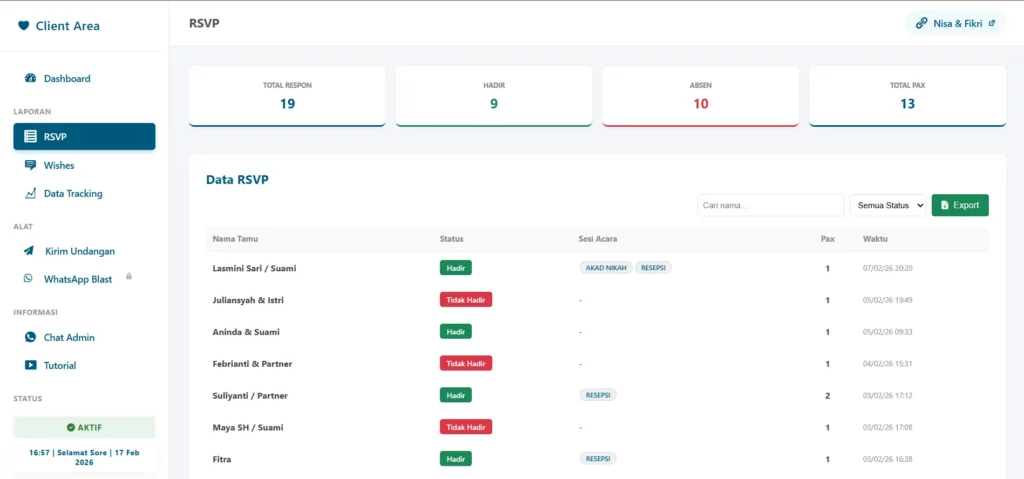Click RESEPSI tag in Fitra row
The width and height of the screenshot is (1024, 479).
(x=598, y=459)
